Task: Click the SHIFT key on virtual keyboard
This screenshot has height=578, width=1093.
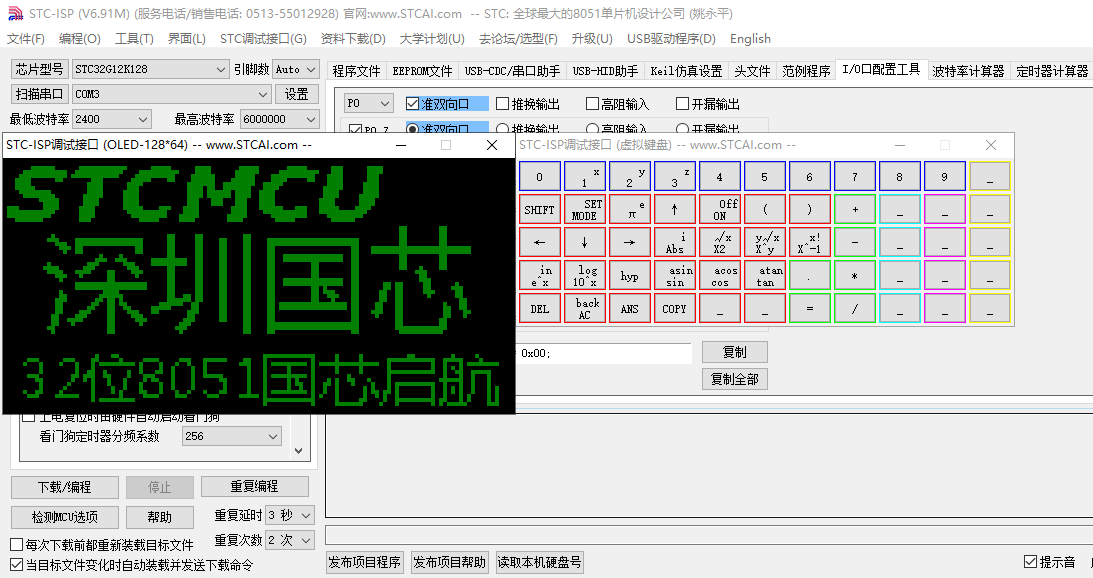Action: (x=540, y=209)
